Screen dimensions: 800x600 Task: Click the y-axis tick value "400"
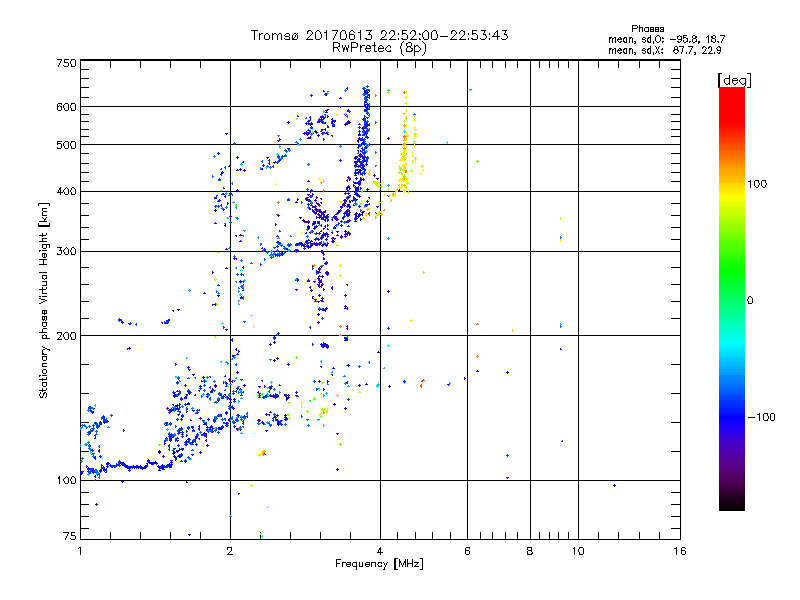pyautogui.click(x=66, y=191)
